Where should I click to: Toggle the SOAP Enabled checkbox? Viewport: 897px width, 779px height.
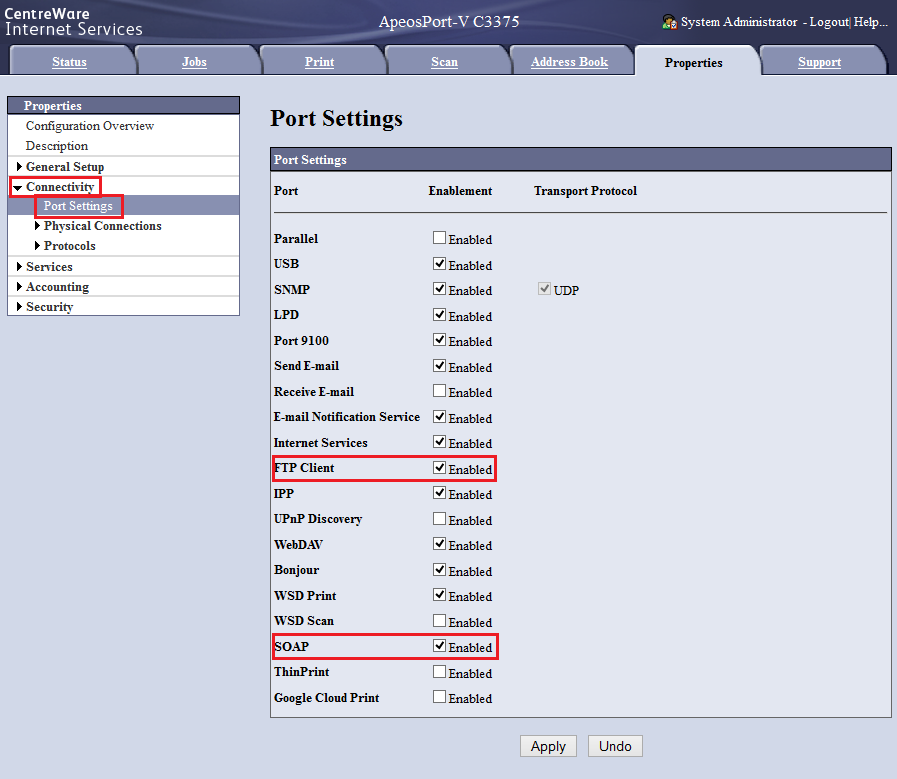pyautogui.click(x=439, y=646)
